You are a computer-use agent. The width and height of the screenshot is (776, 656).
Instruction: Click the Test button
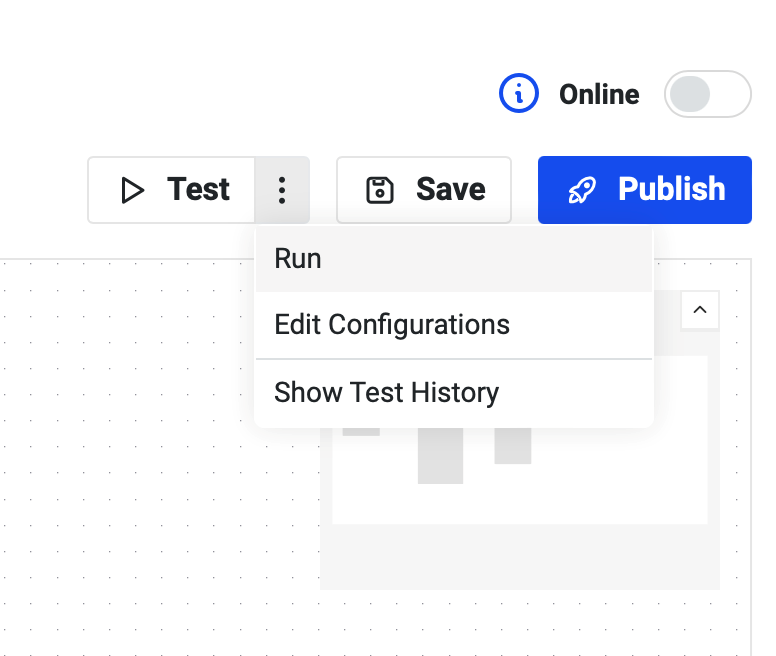point(171,190)
